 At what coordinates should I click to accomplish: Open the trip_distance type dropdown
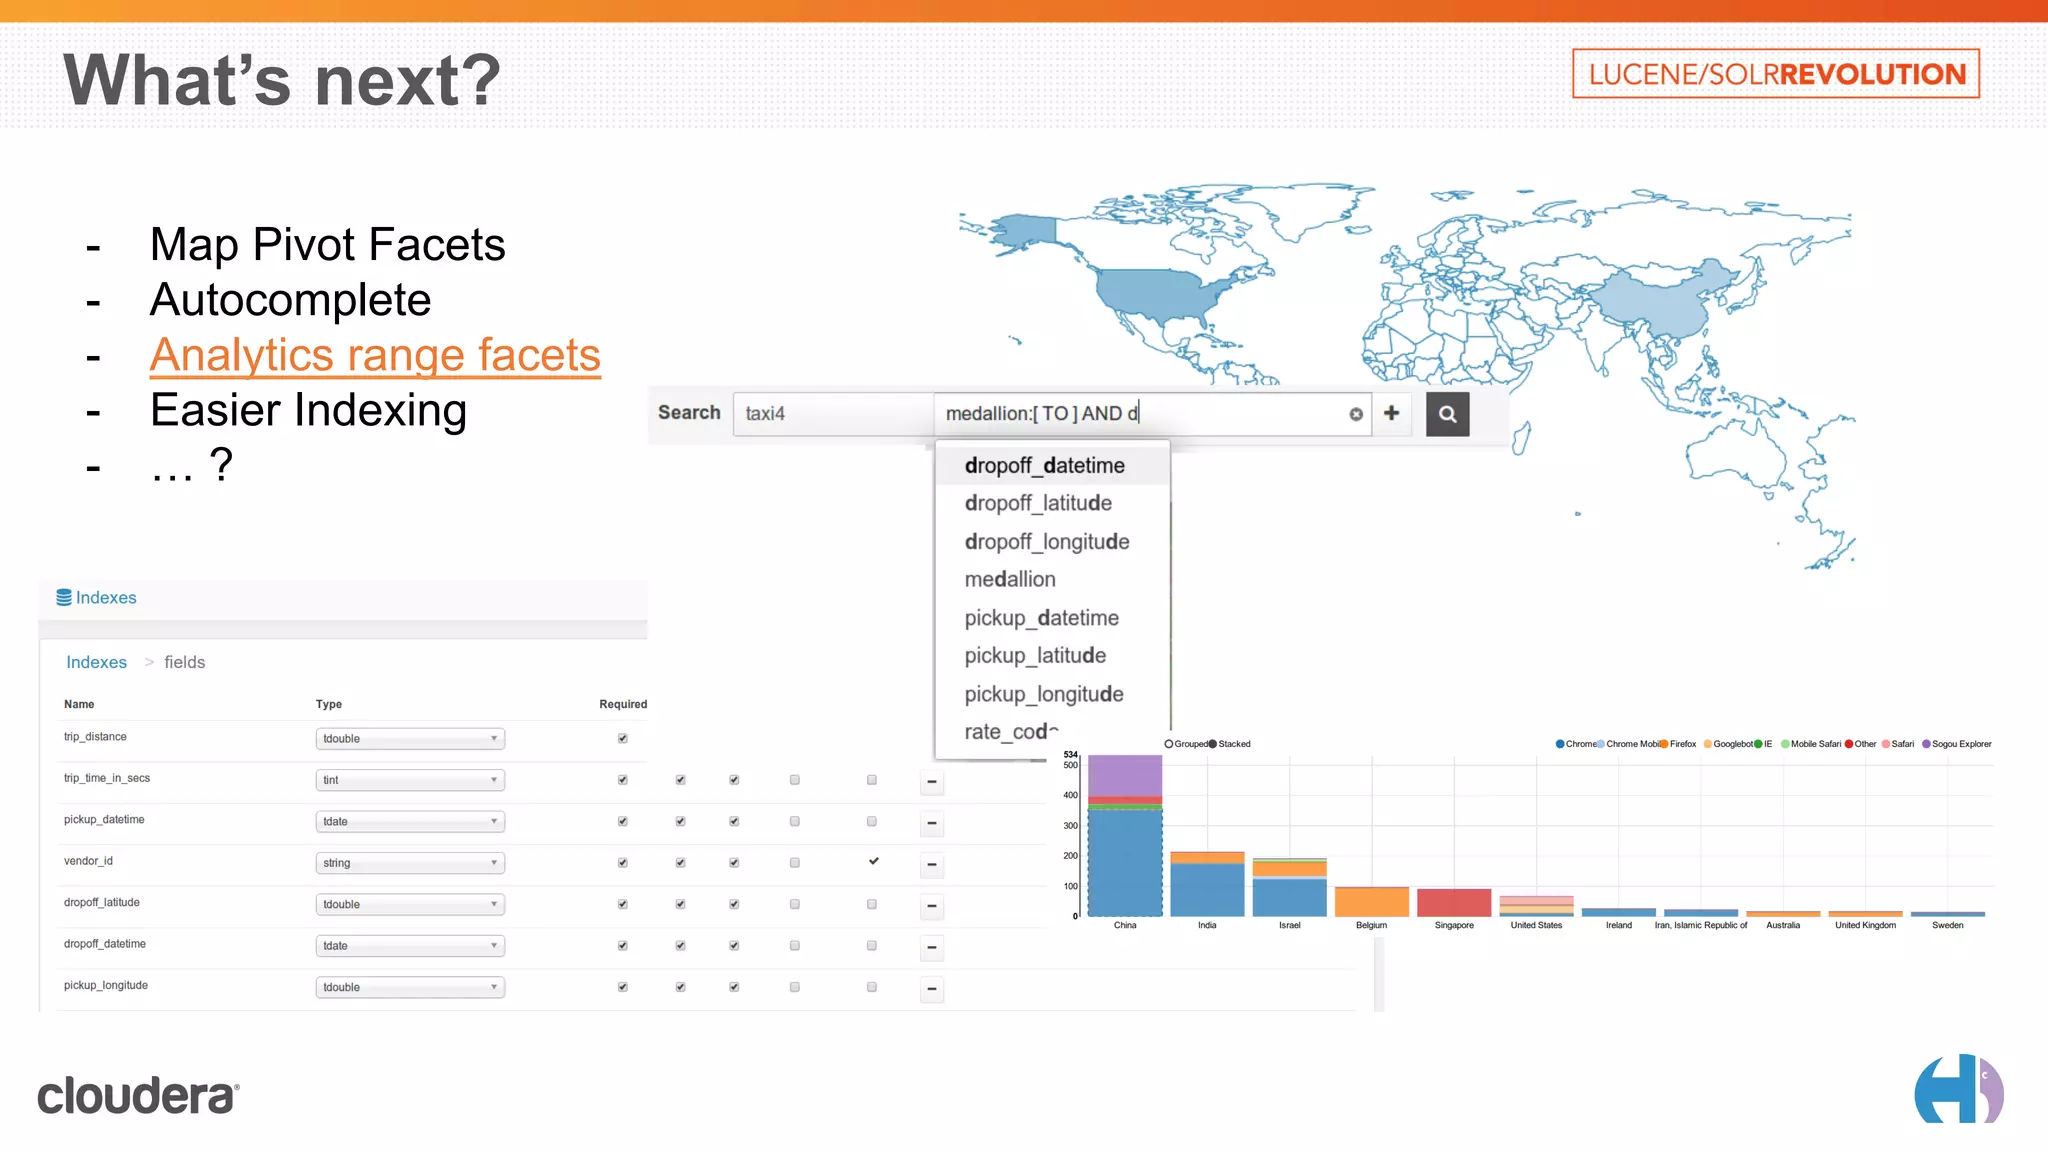point(410,739)
